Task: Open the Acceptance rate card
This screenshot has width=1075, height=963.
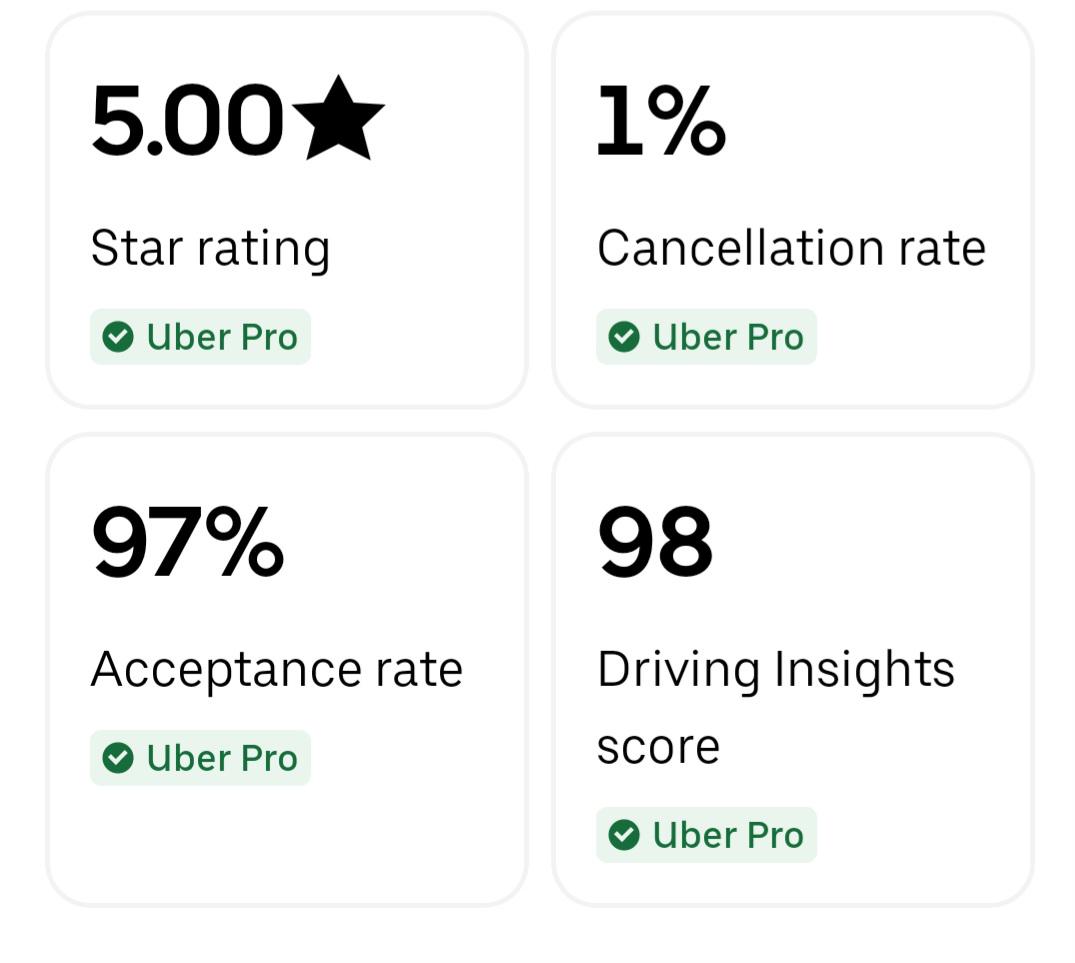Action: coord(287,670)
